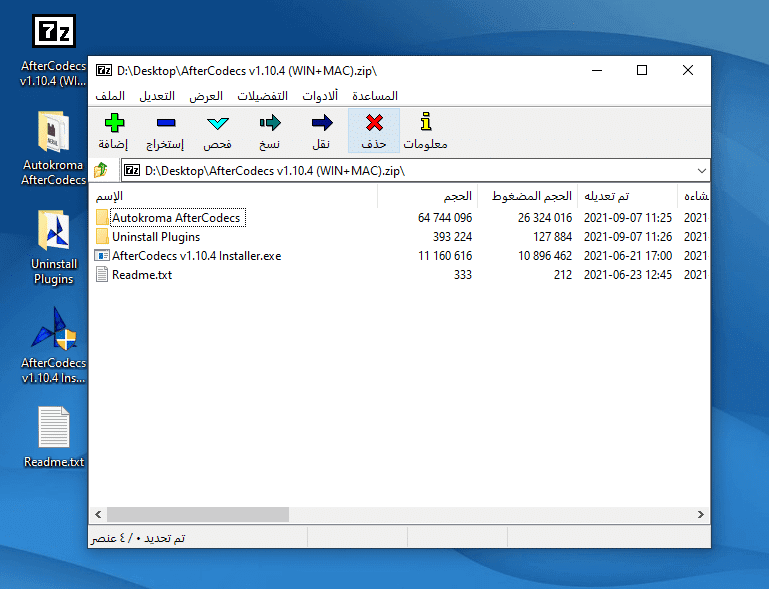Click the Delete (حذف) red X icon

pos(374,123)
